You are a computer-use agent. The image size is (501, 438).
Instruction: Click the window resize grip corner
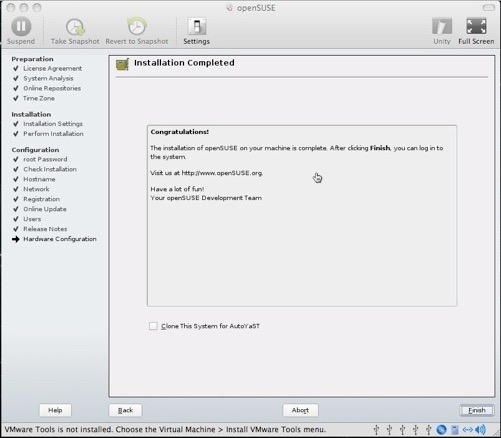coord(496,433)
